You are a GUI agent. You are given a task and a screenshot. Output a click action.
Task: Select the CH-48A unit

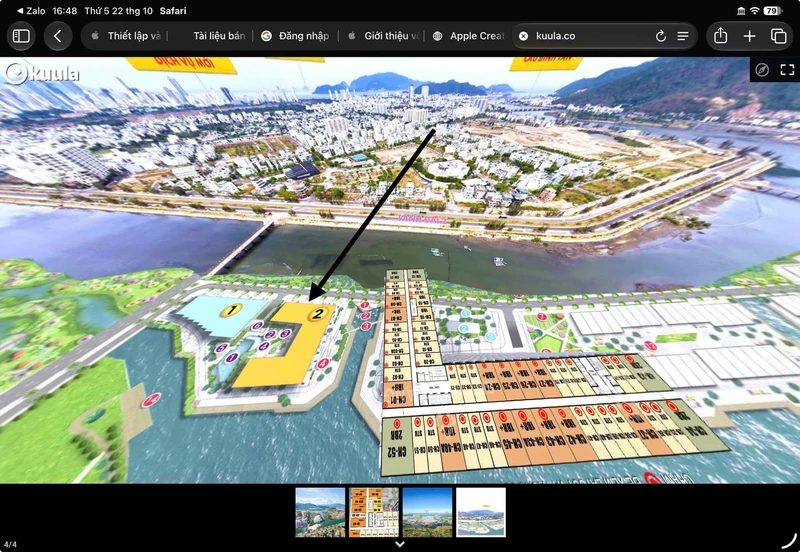pos(454,442)
